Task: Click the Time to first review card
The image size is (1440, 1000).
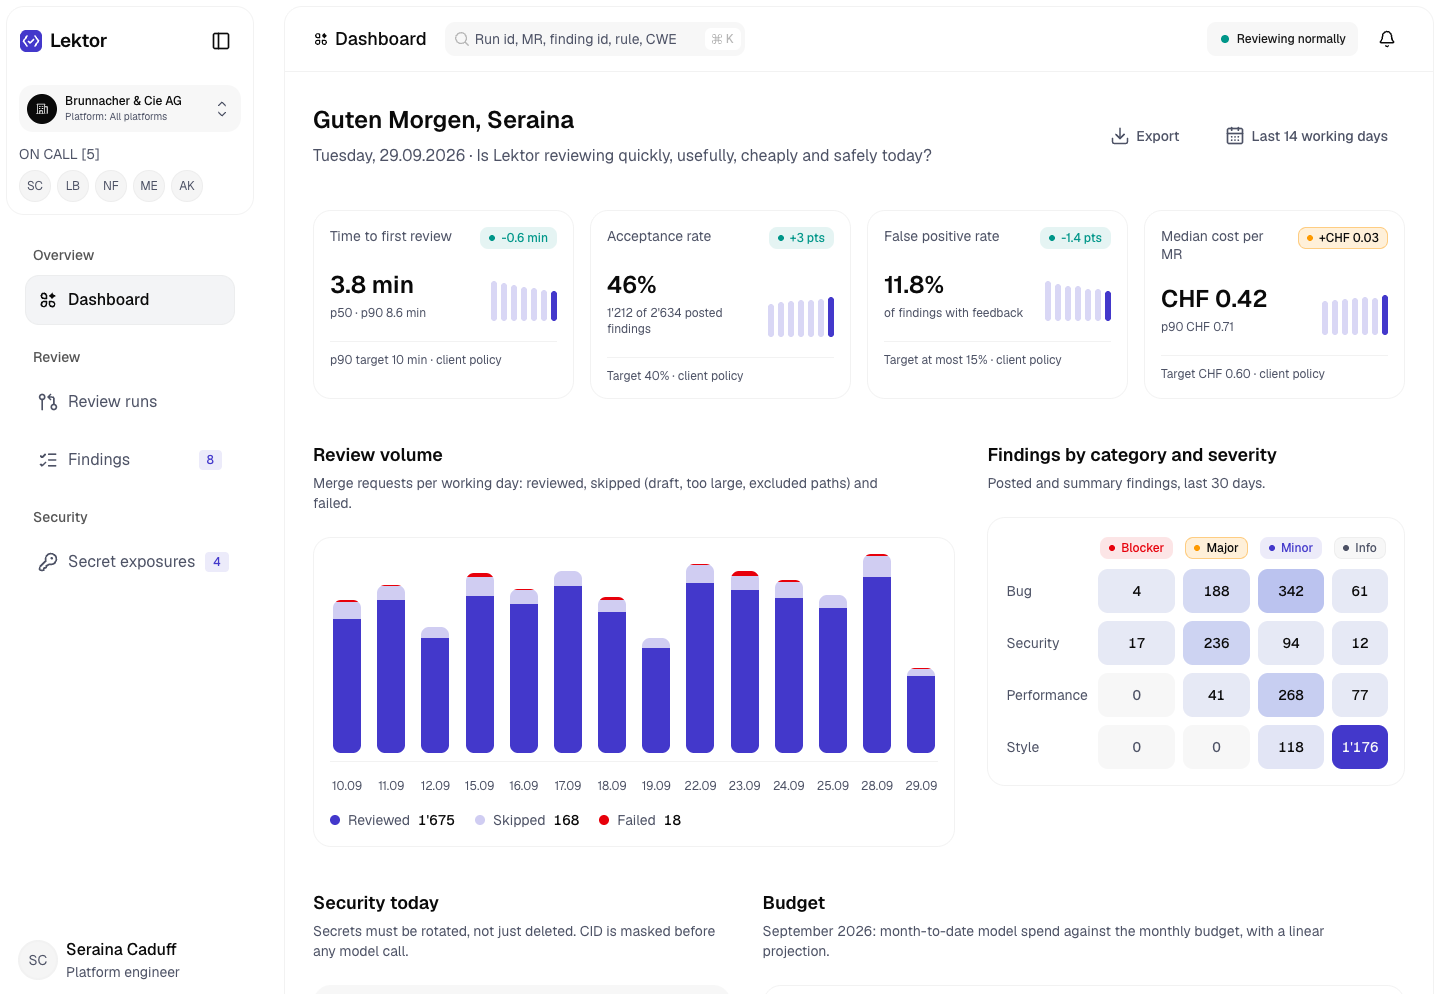Action: [443, 304]
